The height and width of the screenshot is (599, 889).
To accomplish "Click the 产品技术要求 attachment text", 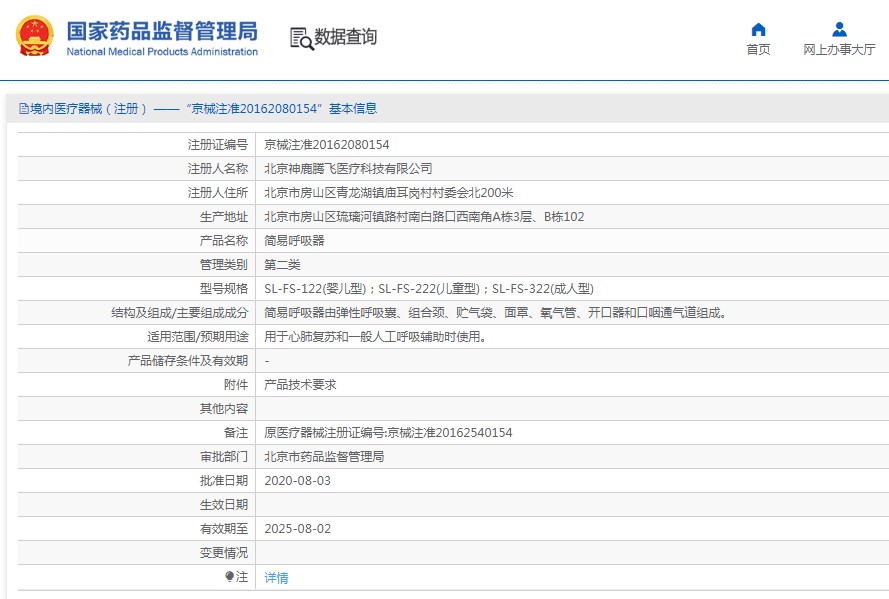I will coord(300,385).
